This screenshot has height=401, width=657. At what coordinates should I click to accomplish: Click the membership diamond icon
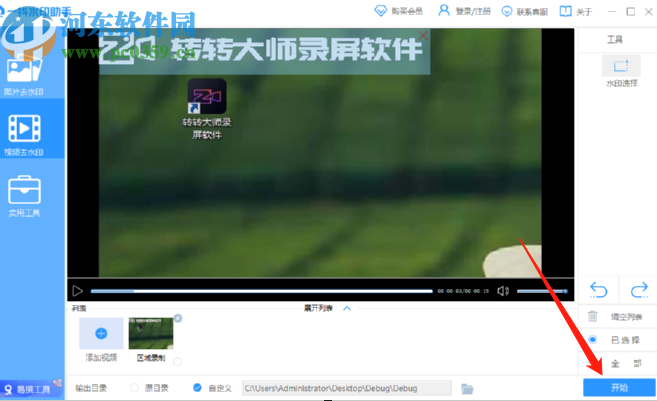pos(380,11)
